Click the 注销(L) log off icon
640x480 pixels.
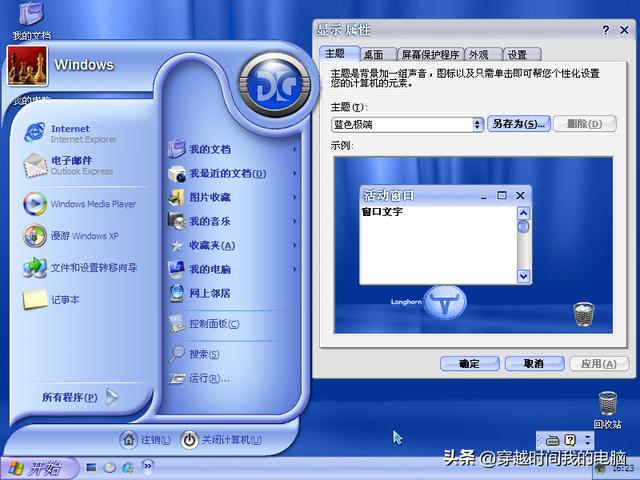[129, 440]
